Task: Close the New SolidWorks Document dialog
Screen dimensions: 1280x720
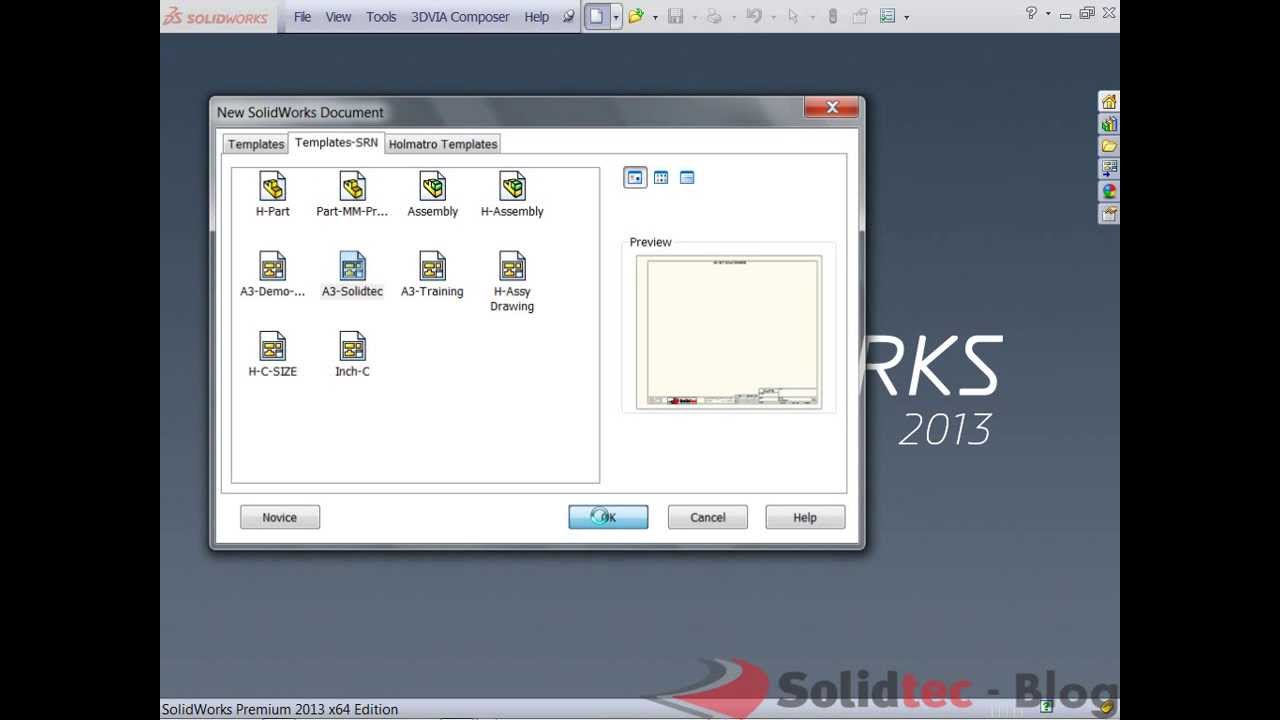Action: click(831, 108)
